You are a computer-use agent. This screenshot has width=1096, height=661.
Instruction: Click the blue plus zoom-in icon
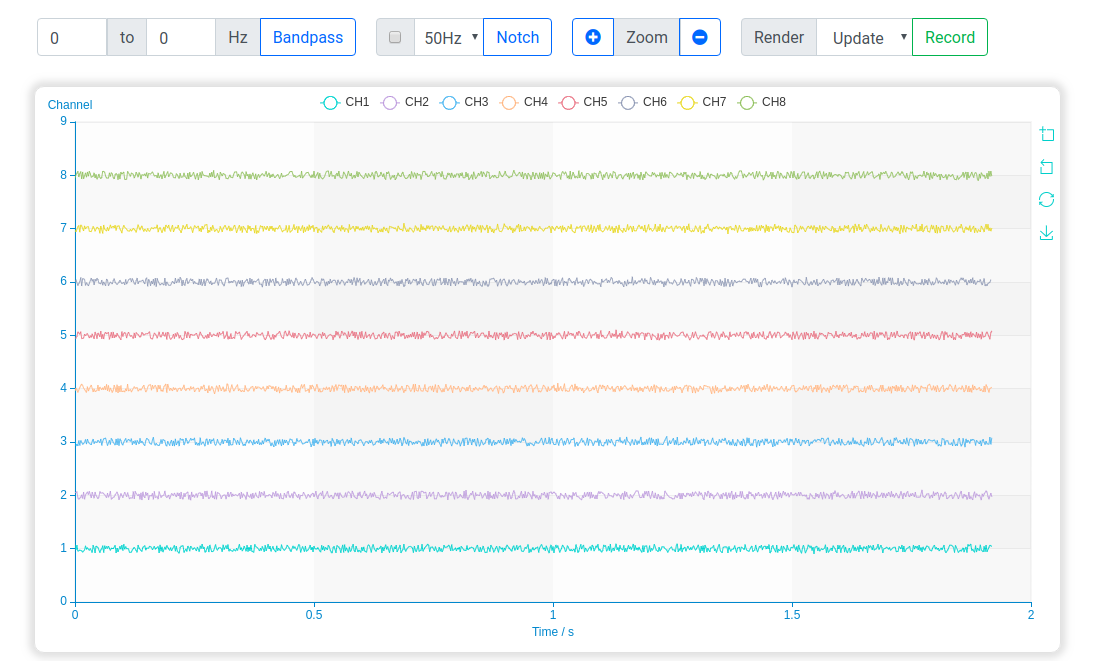point(592,36)
